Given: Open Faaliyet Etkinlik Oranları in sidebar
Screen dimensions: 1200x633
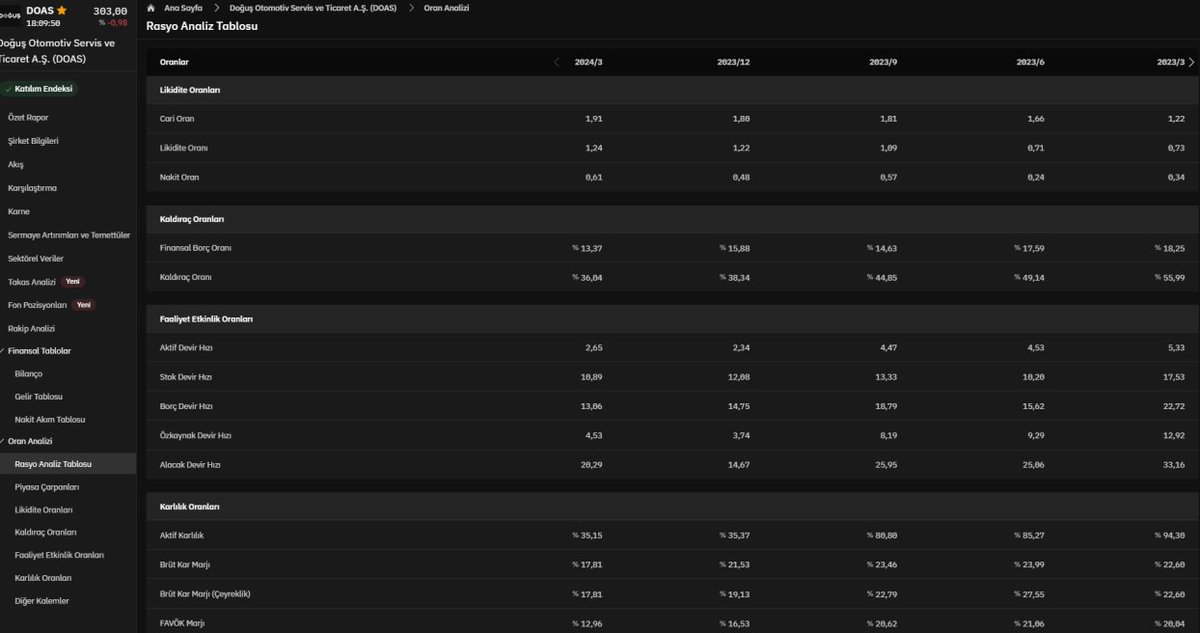Looking at the screenshot, I should pyautogui.click(x=59, y=555).
